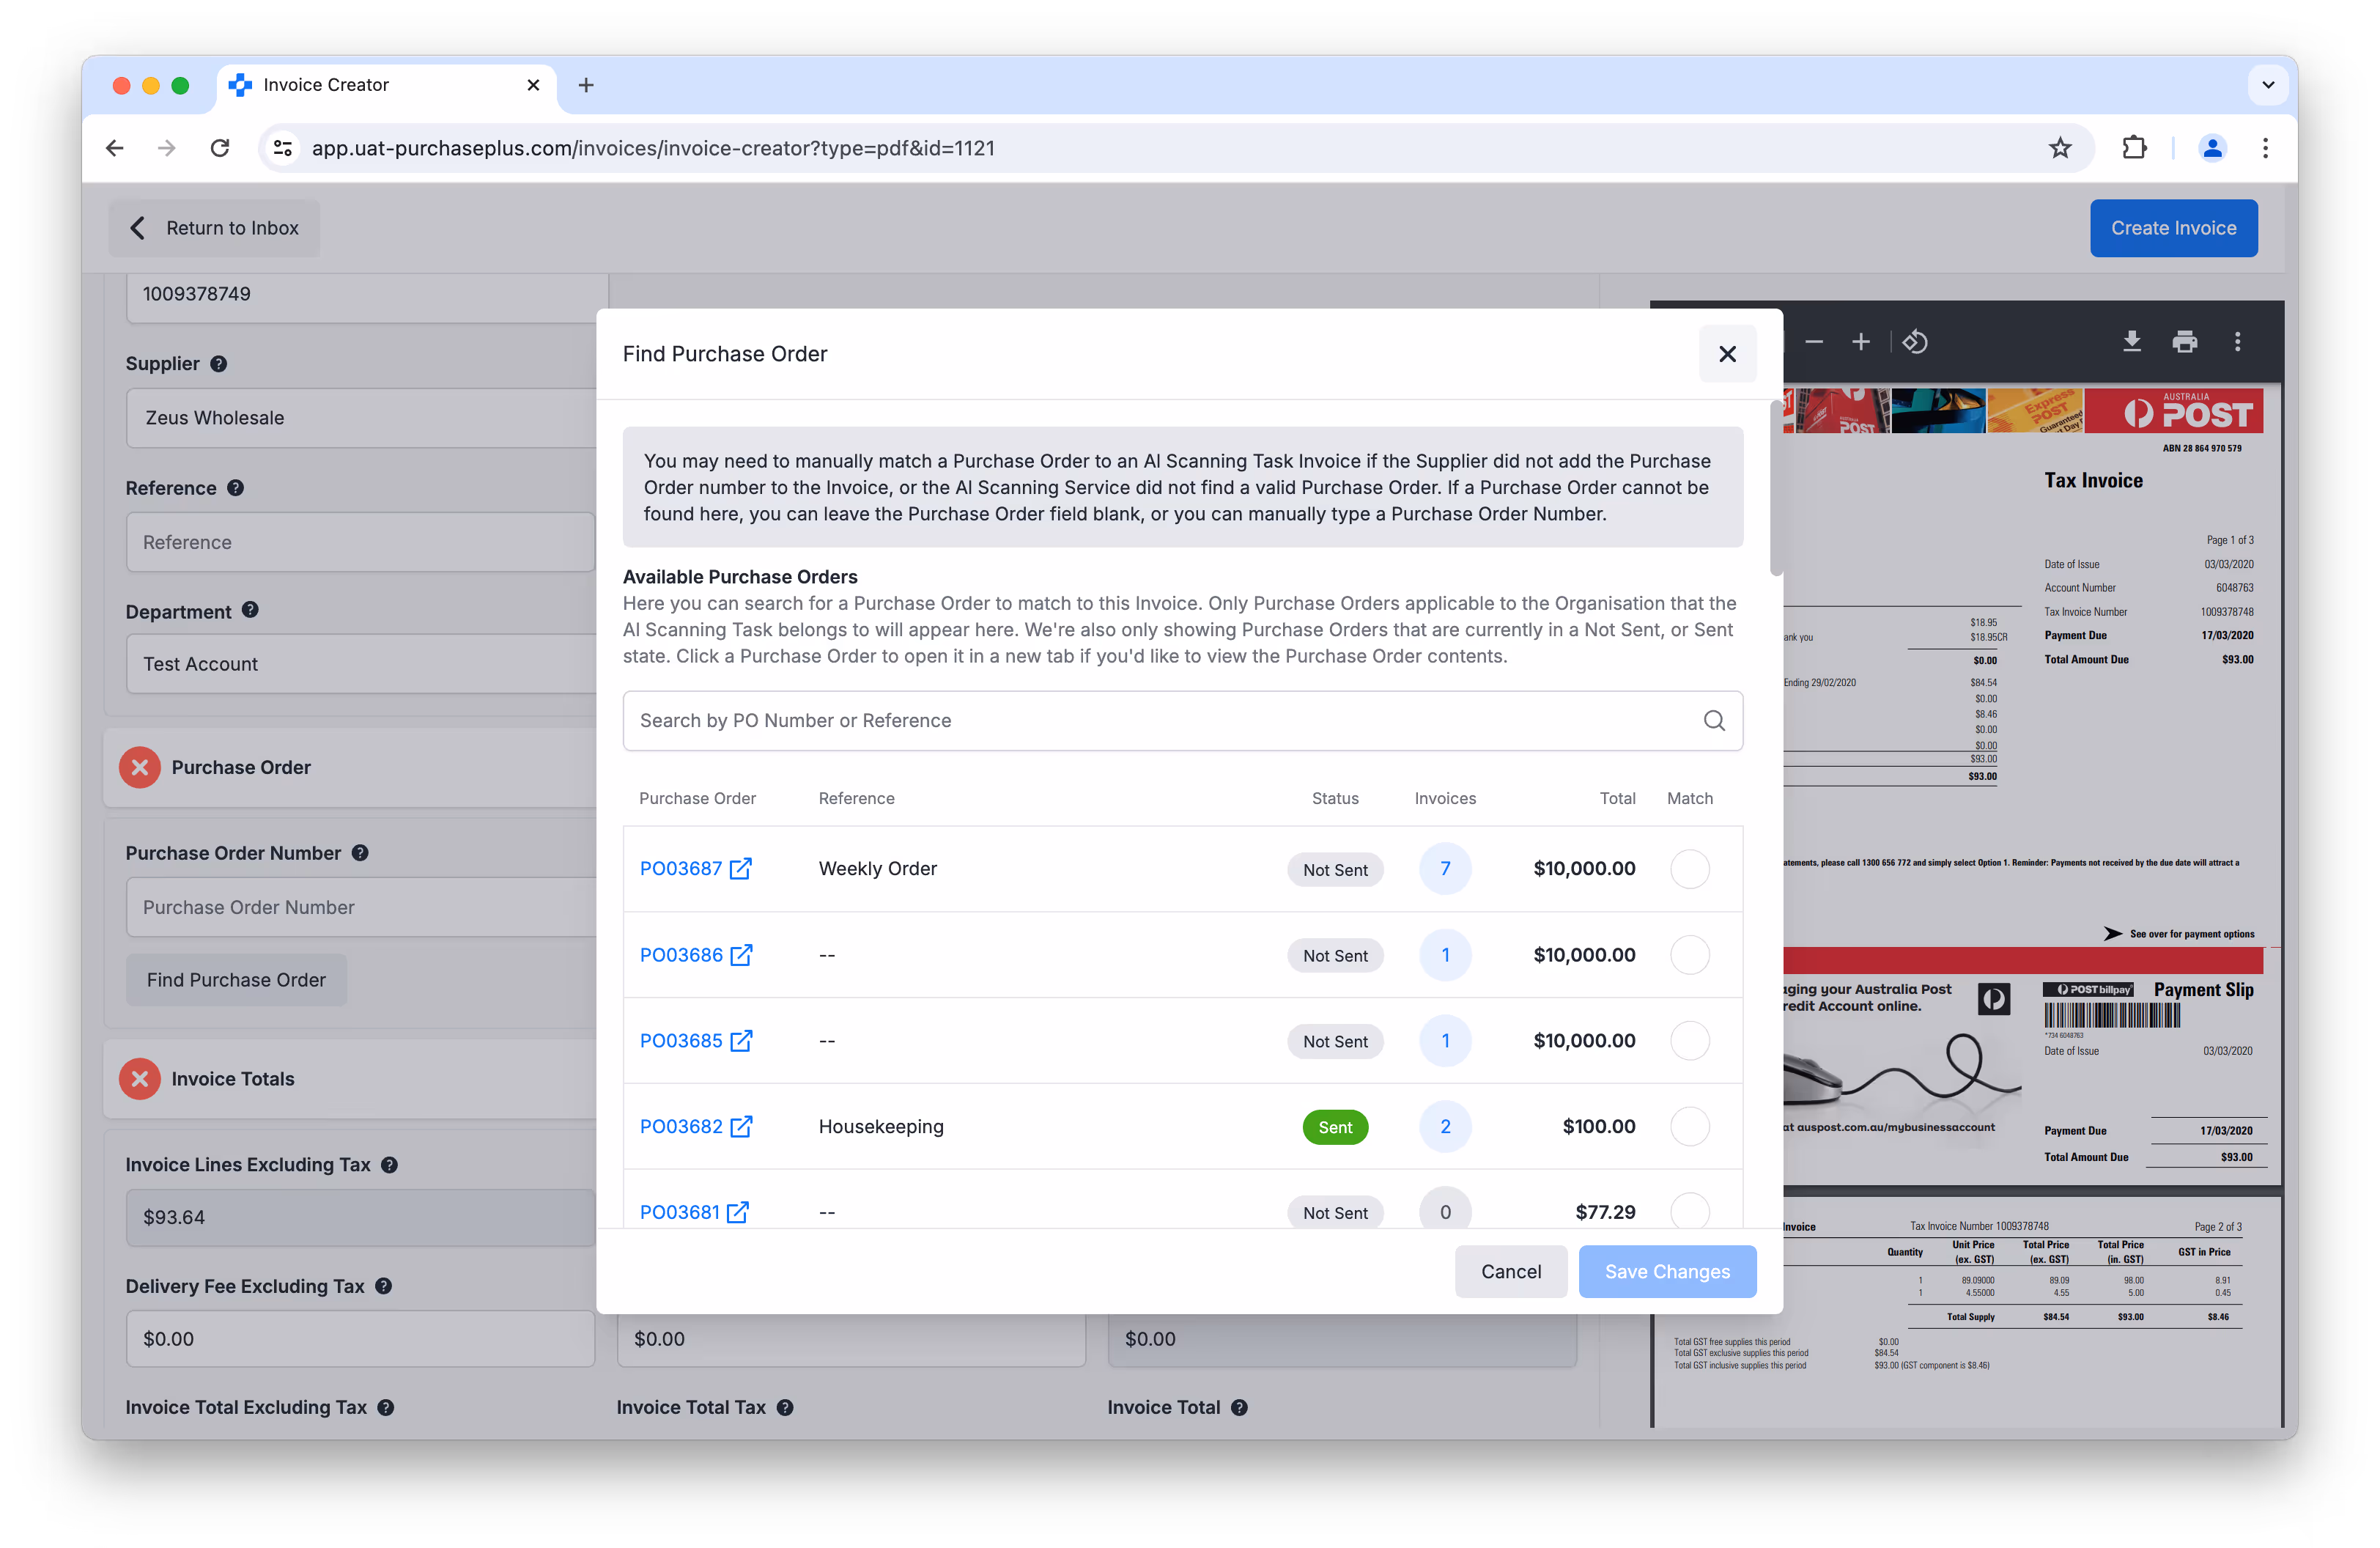Open PO03687 external link icon
This screenshot has width=2380, height=1548.
pyautogui.click(x=740, y=868)
